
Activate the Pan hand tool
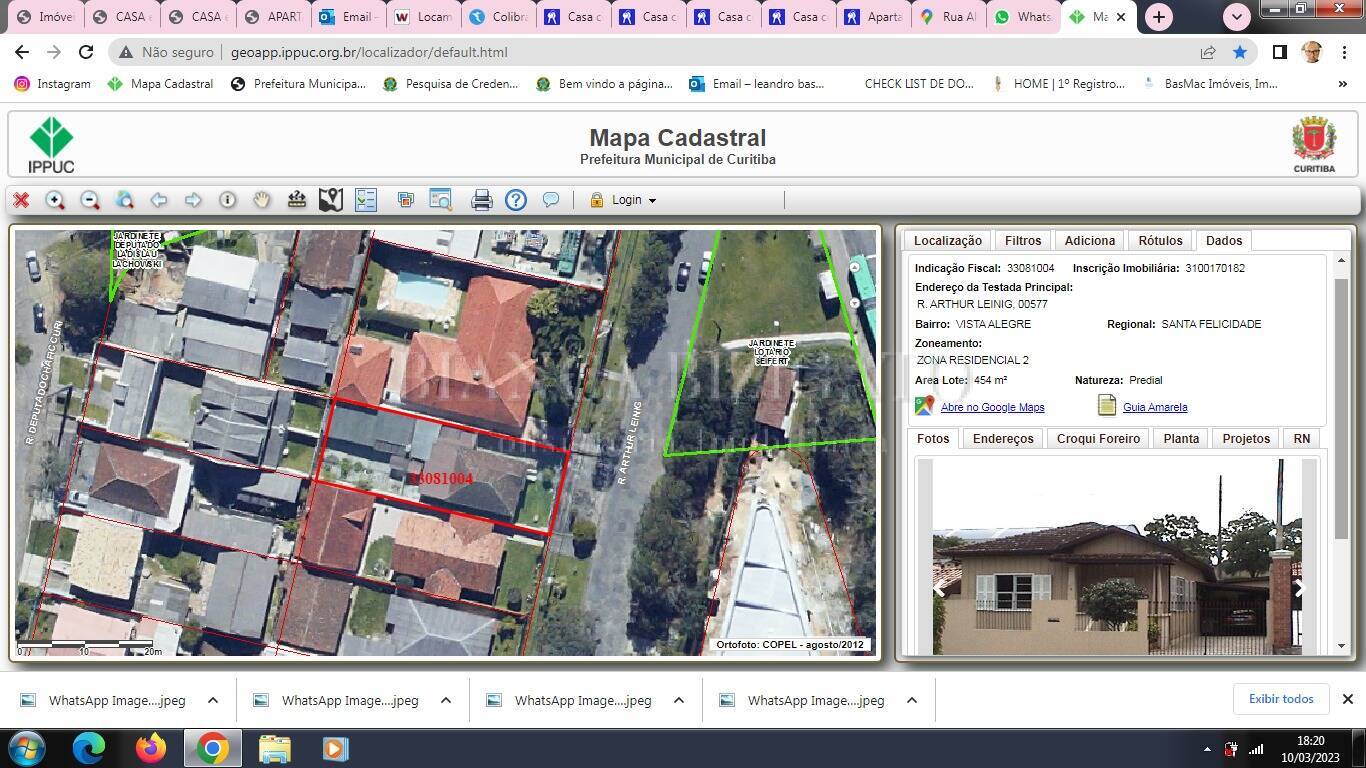point(261,200)
